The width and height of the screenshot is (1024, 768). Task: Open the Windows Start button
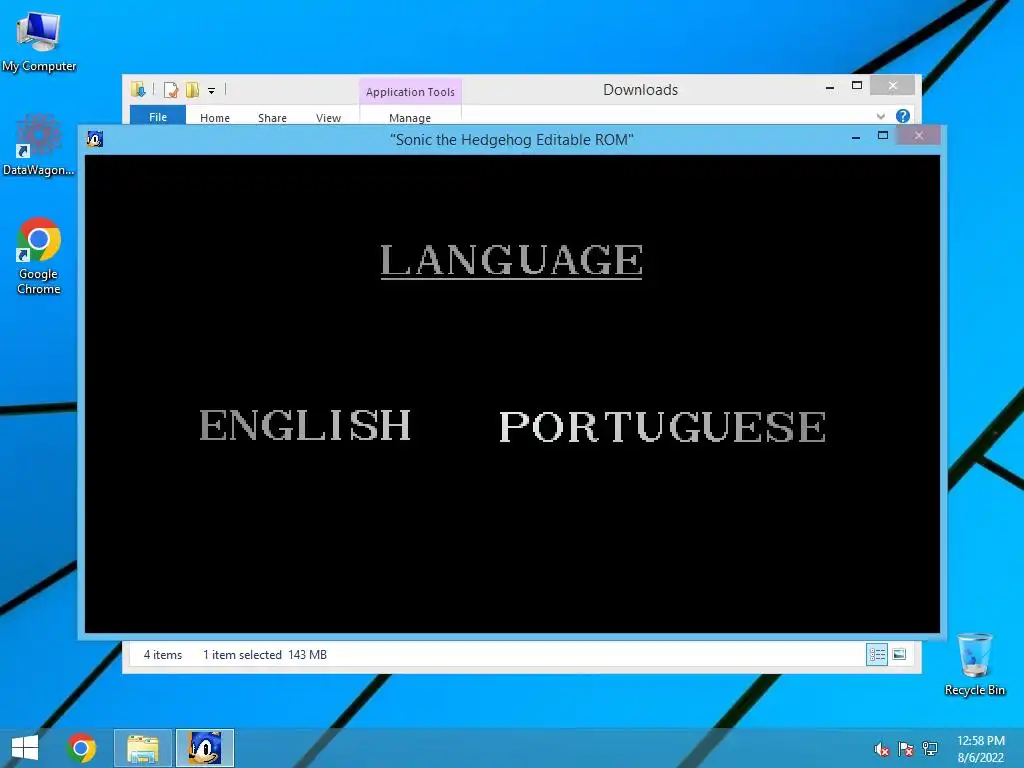pos(25,748)
